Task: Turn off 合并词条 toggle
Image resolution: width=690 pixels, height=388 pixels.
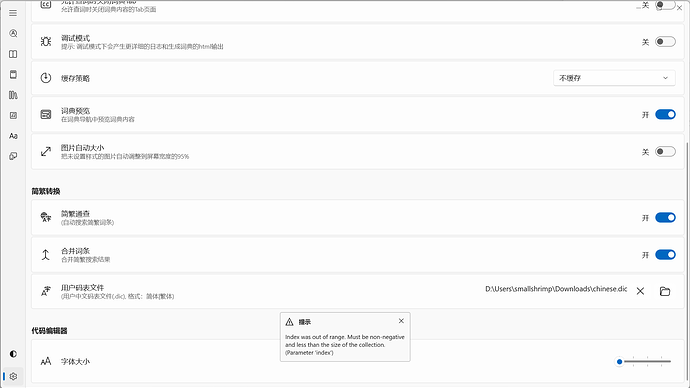Action: point(665,255)
